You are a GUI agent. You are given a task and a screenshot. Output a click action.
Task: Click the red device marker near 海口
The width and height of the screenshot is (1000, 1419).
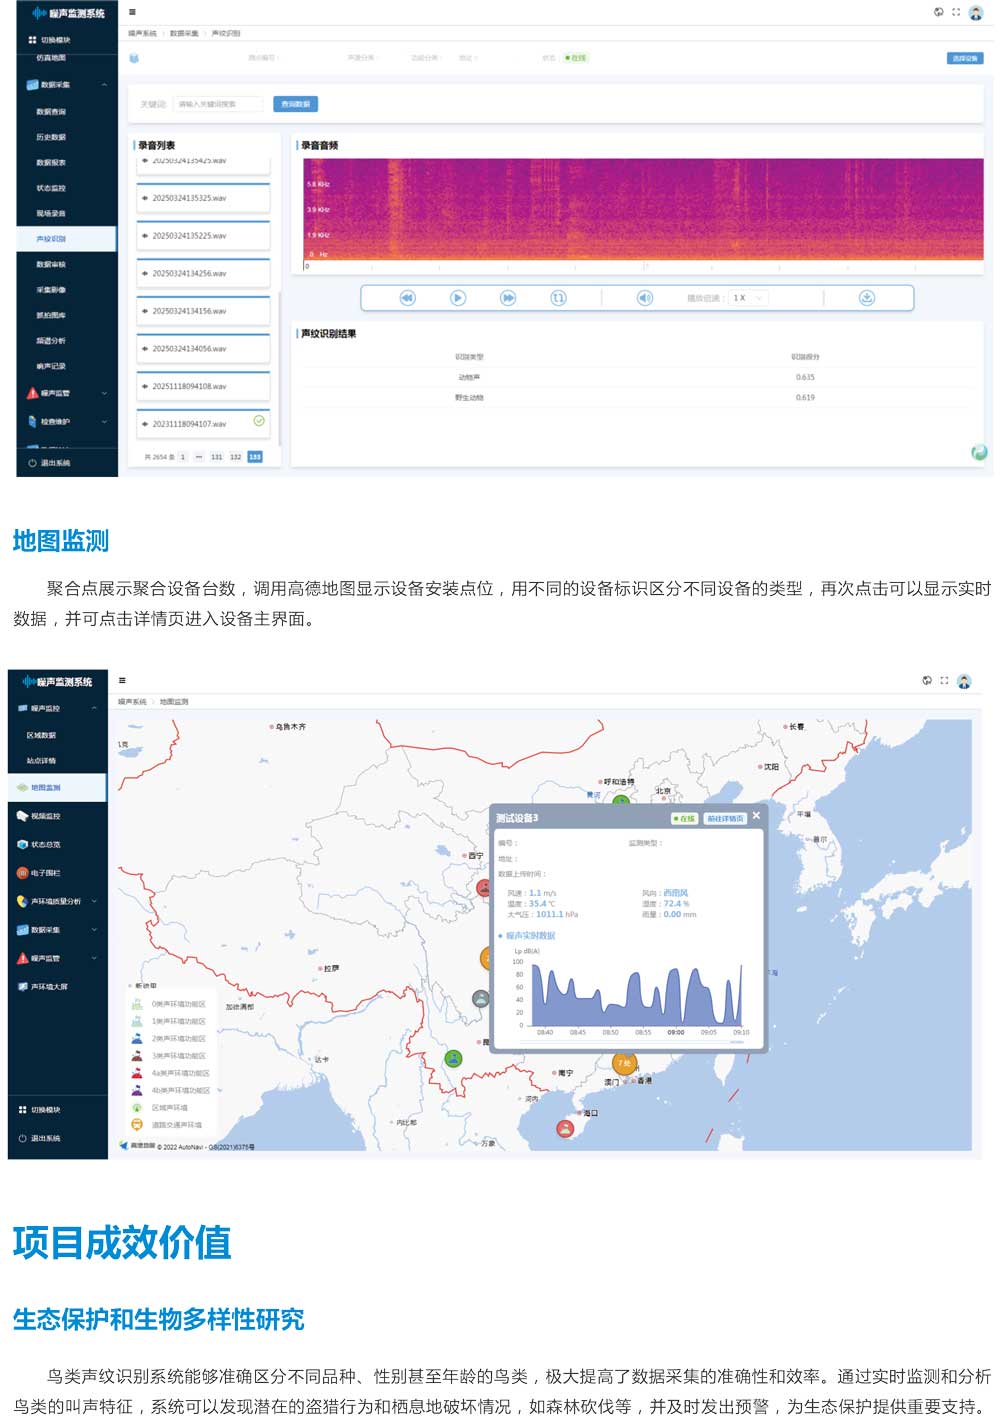(565, 1128)
